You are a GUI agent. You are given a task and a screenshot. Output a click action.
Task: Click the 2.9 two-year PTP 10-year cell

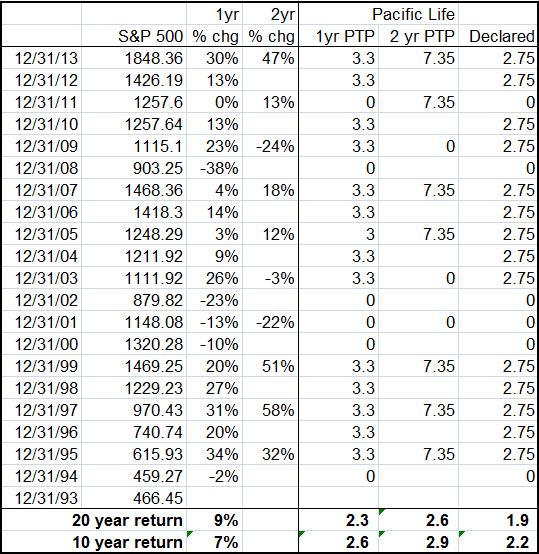pos(419,542)
